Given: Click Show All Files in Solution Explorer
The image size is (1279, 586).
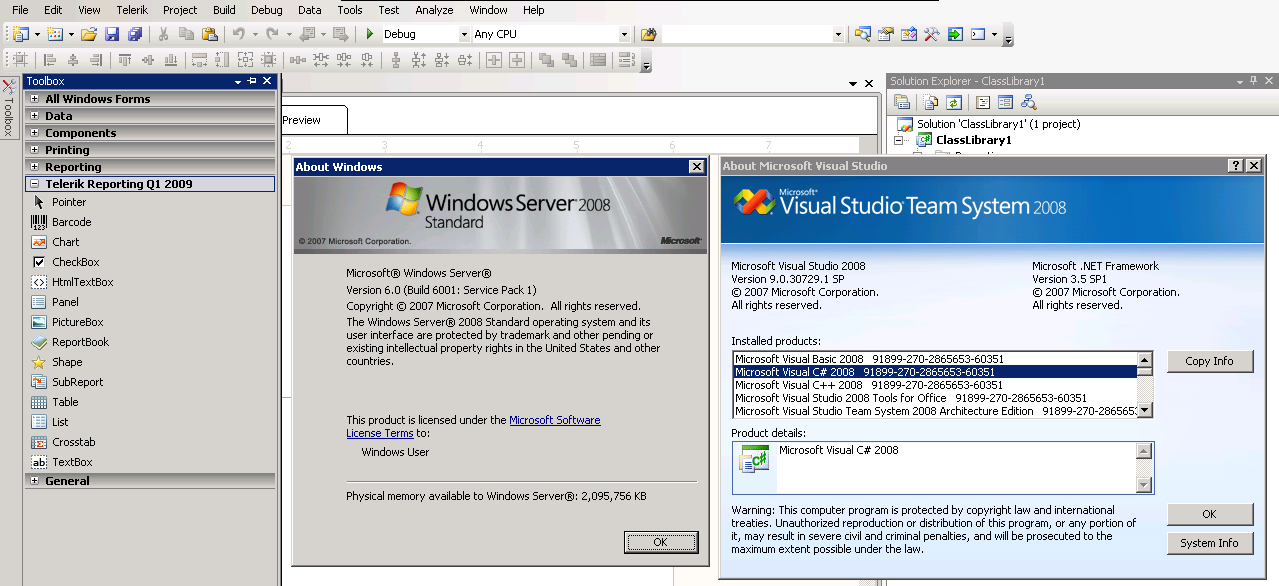Looking at the screenshot, I should pos(931,102).
